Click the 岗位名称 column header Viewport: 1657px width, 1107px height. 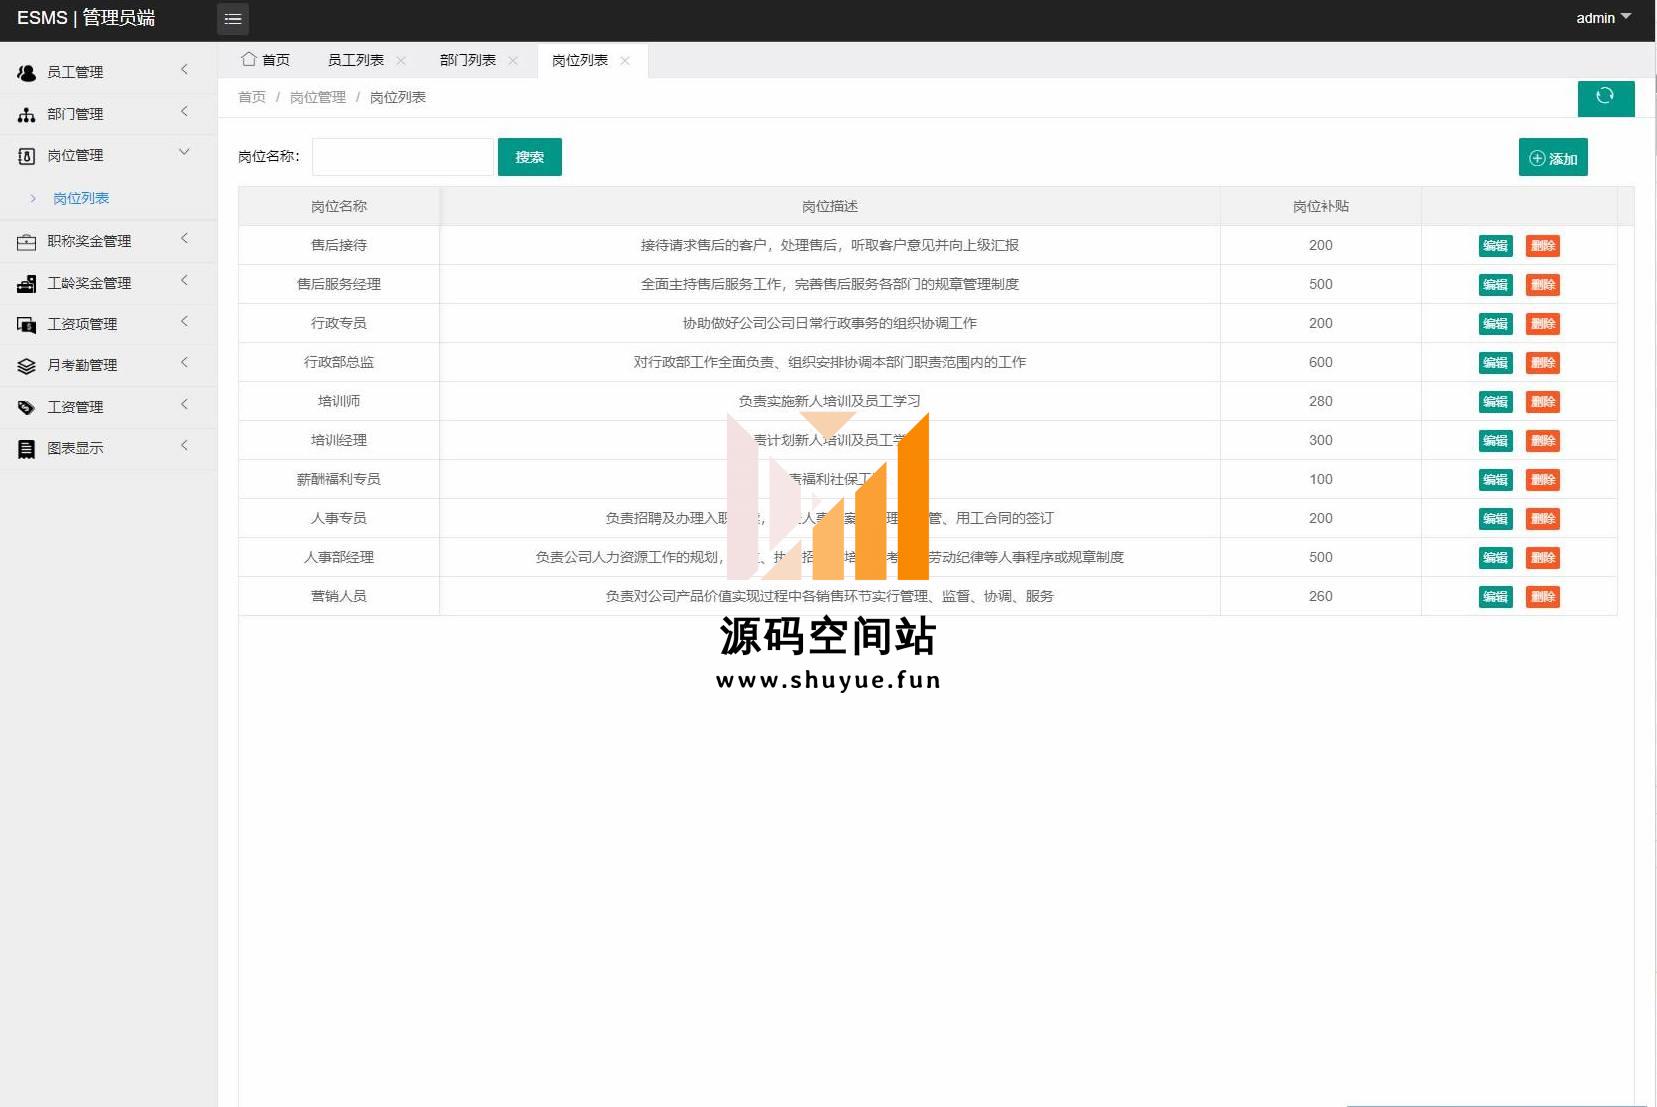(x=339, y=206)
